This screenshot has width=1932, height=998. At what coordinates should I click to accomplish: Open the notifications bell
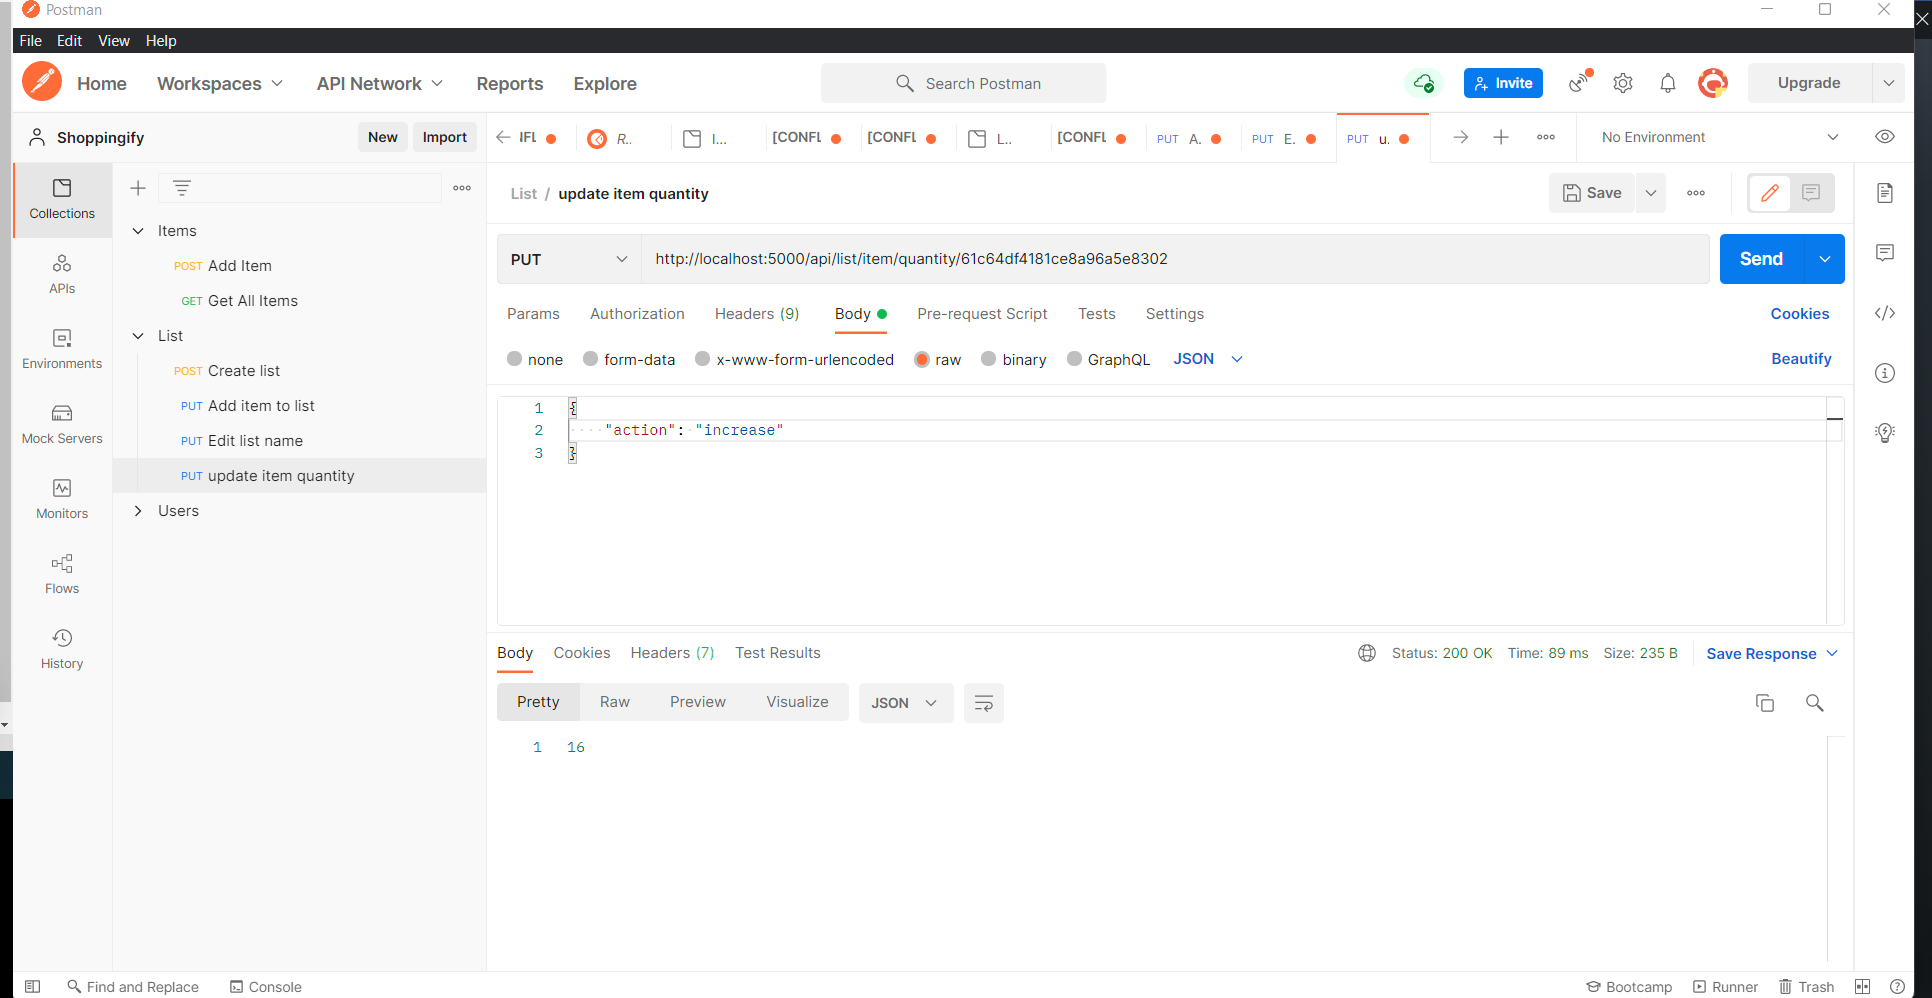tap(1668, 83)
